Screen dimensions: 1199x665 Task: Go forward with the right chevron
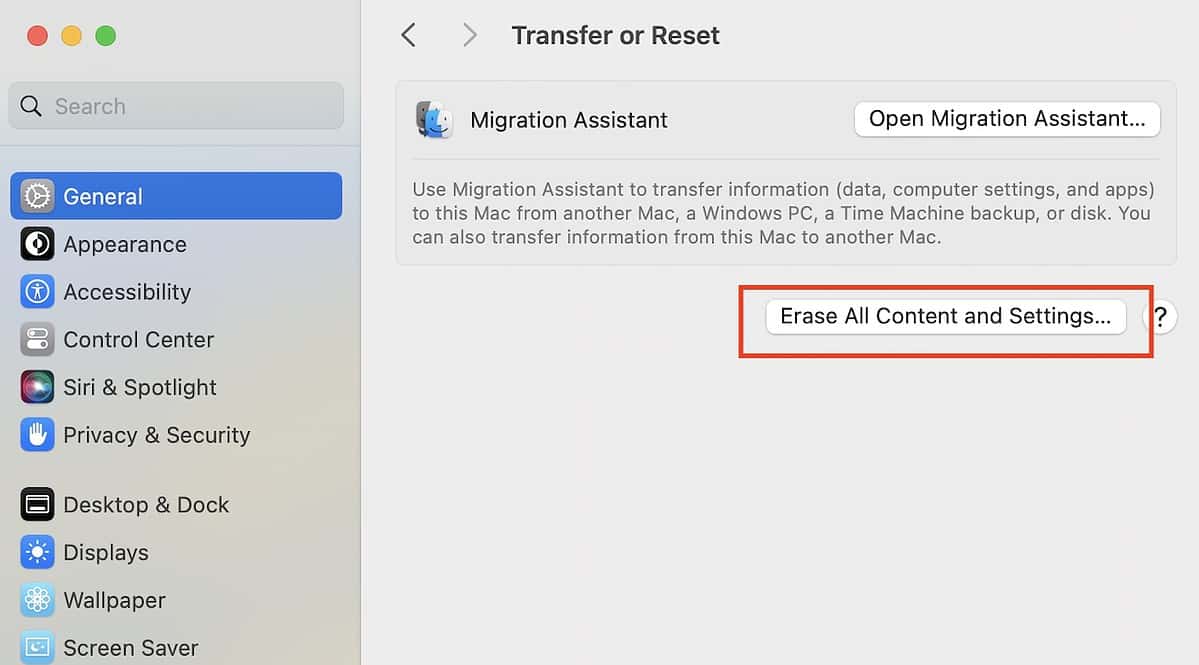[x=469, y=35]
